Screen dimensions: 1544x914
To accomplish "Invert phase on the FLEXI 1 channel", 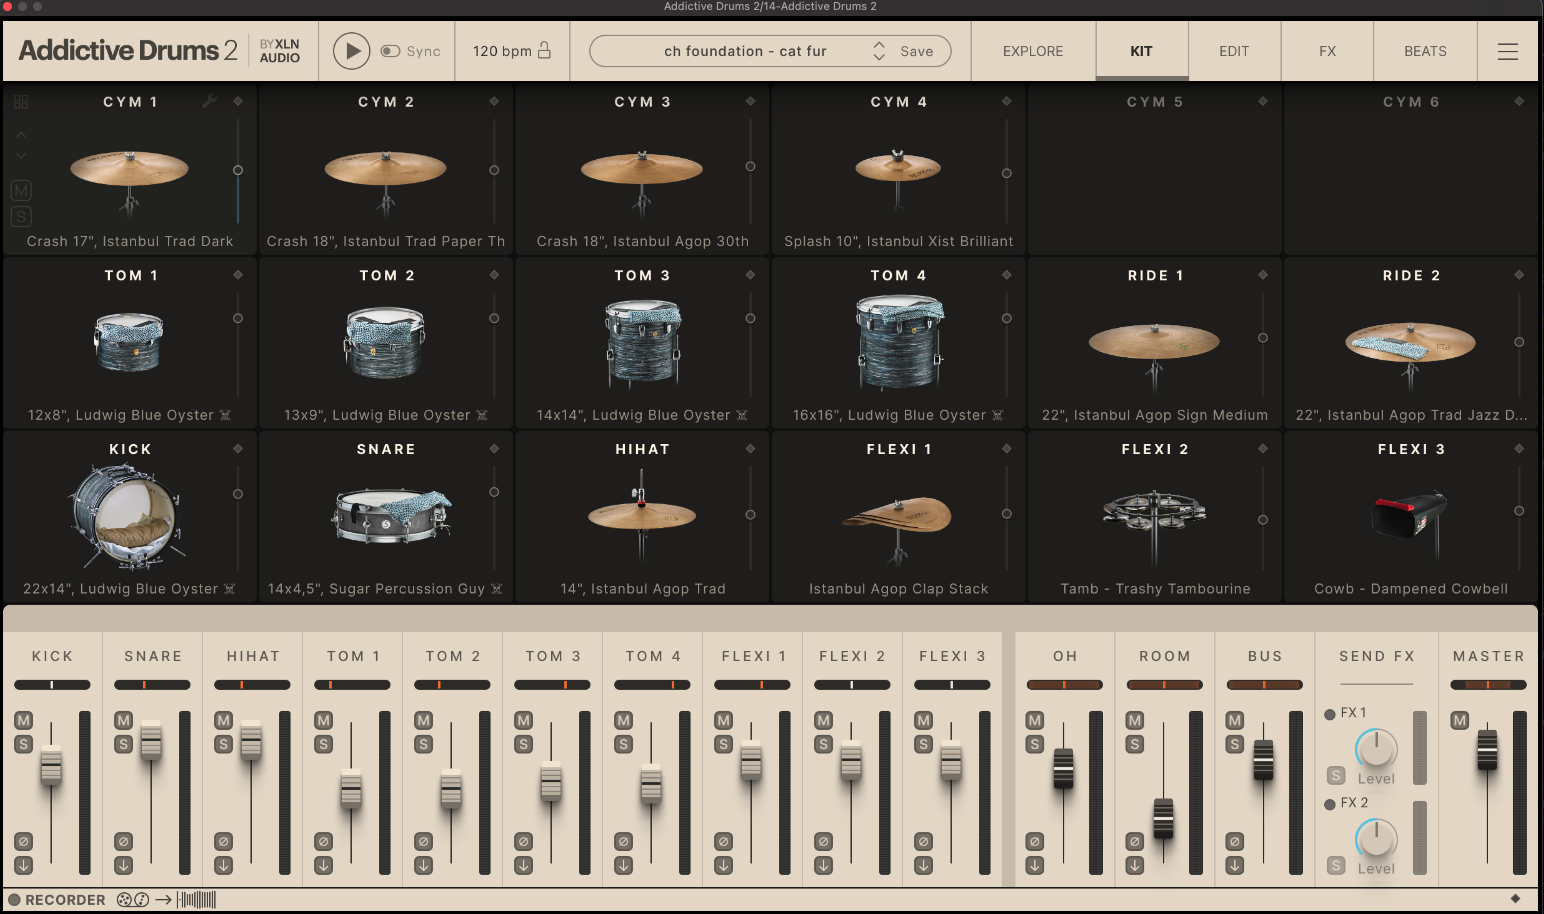I will point(723,842).
